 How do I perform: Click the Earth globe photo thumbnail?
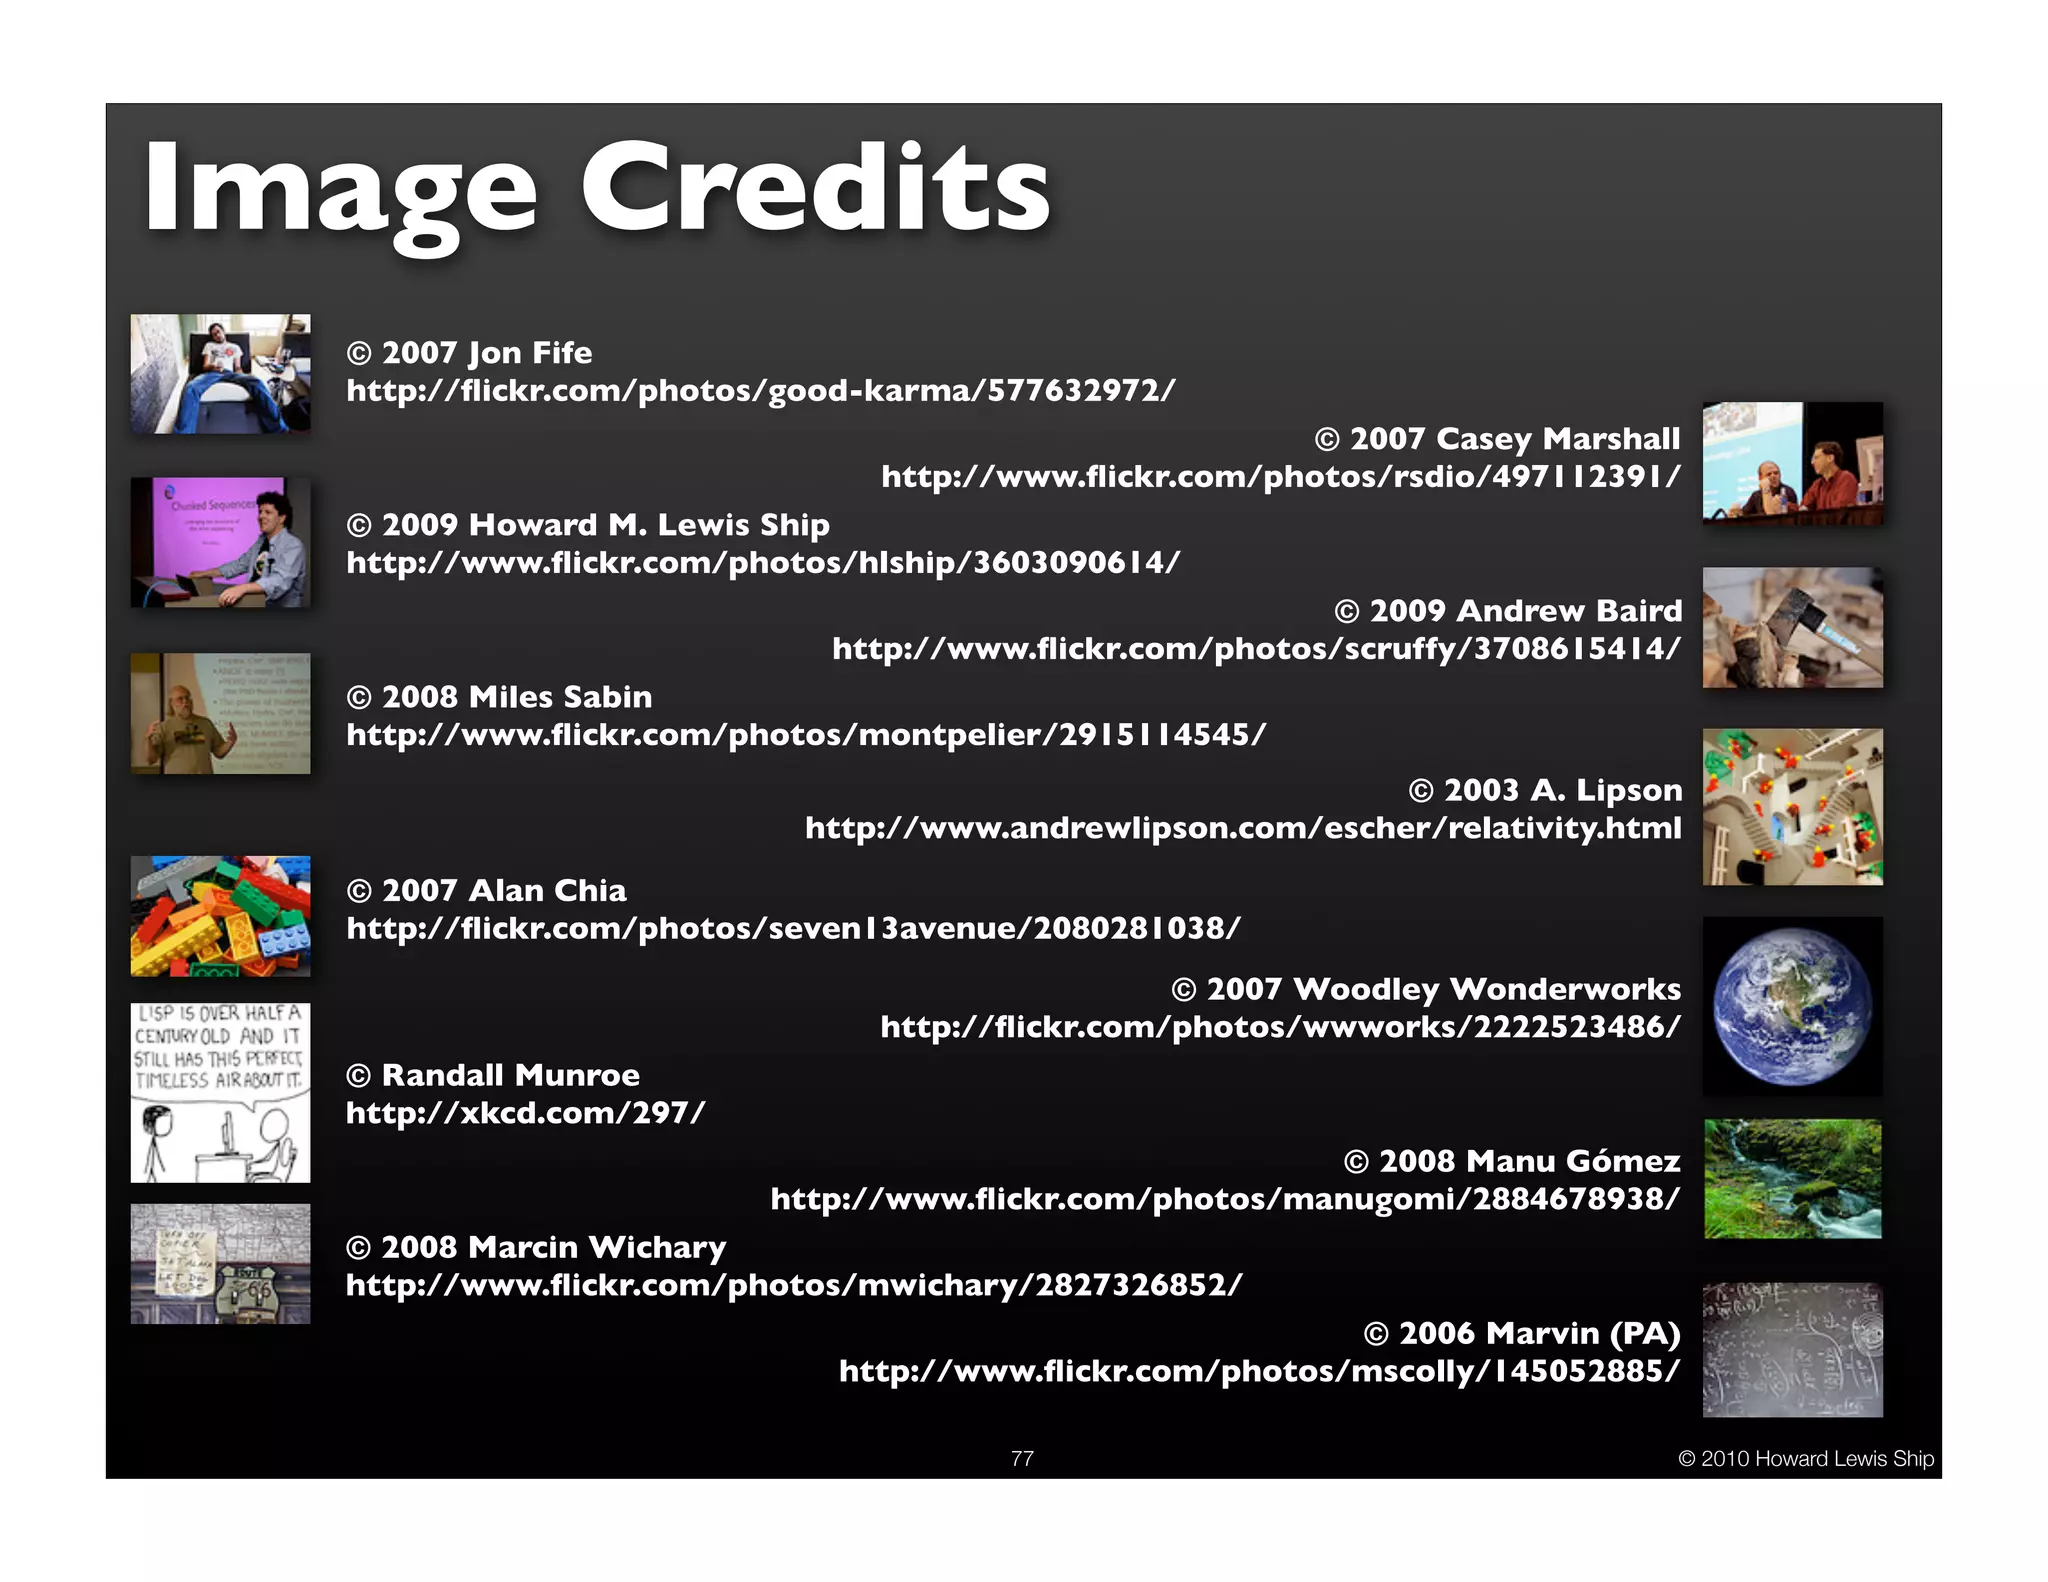coord(1792,1006)
